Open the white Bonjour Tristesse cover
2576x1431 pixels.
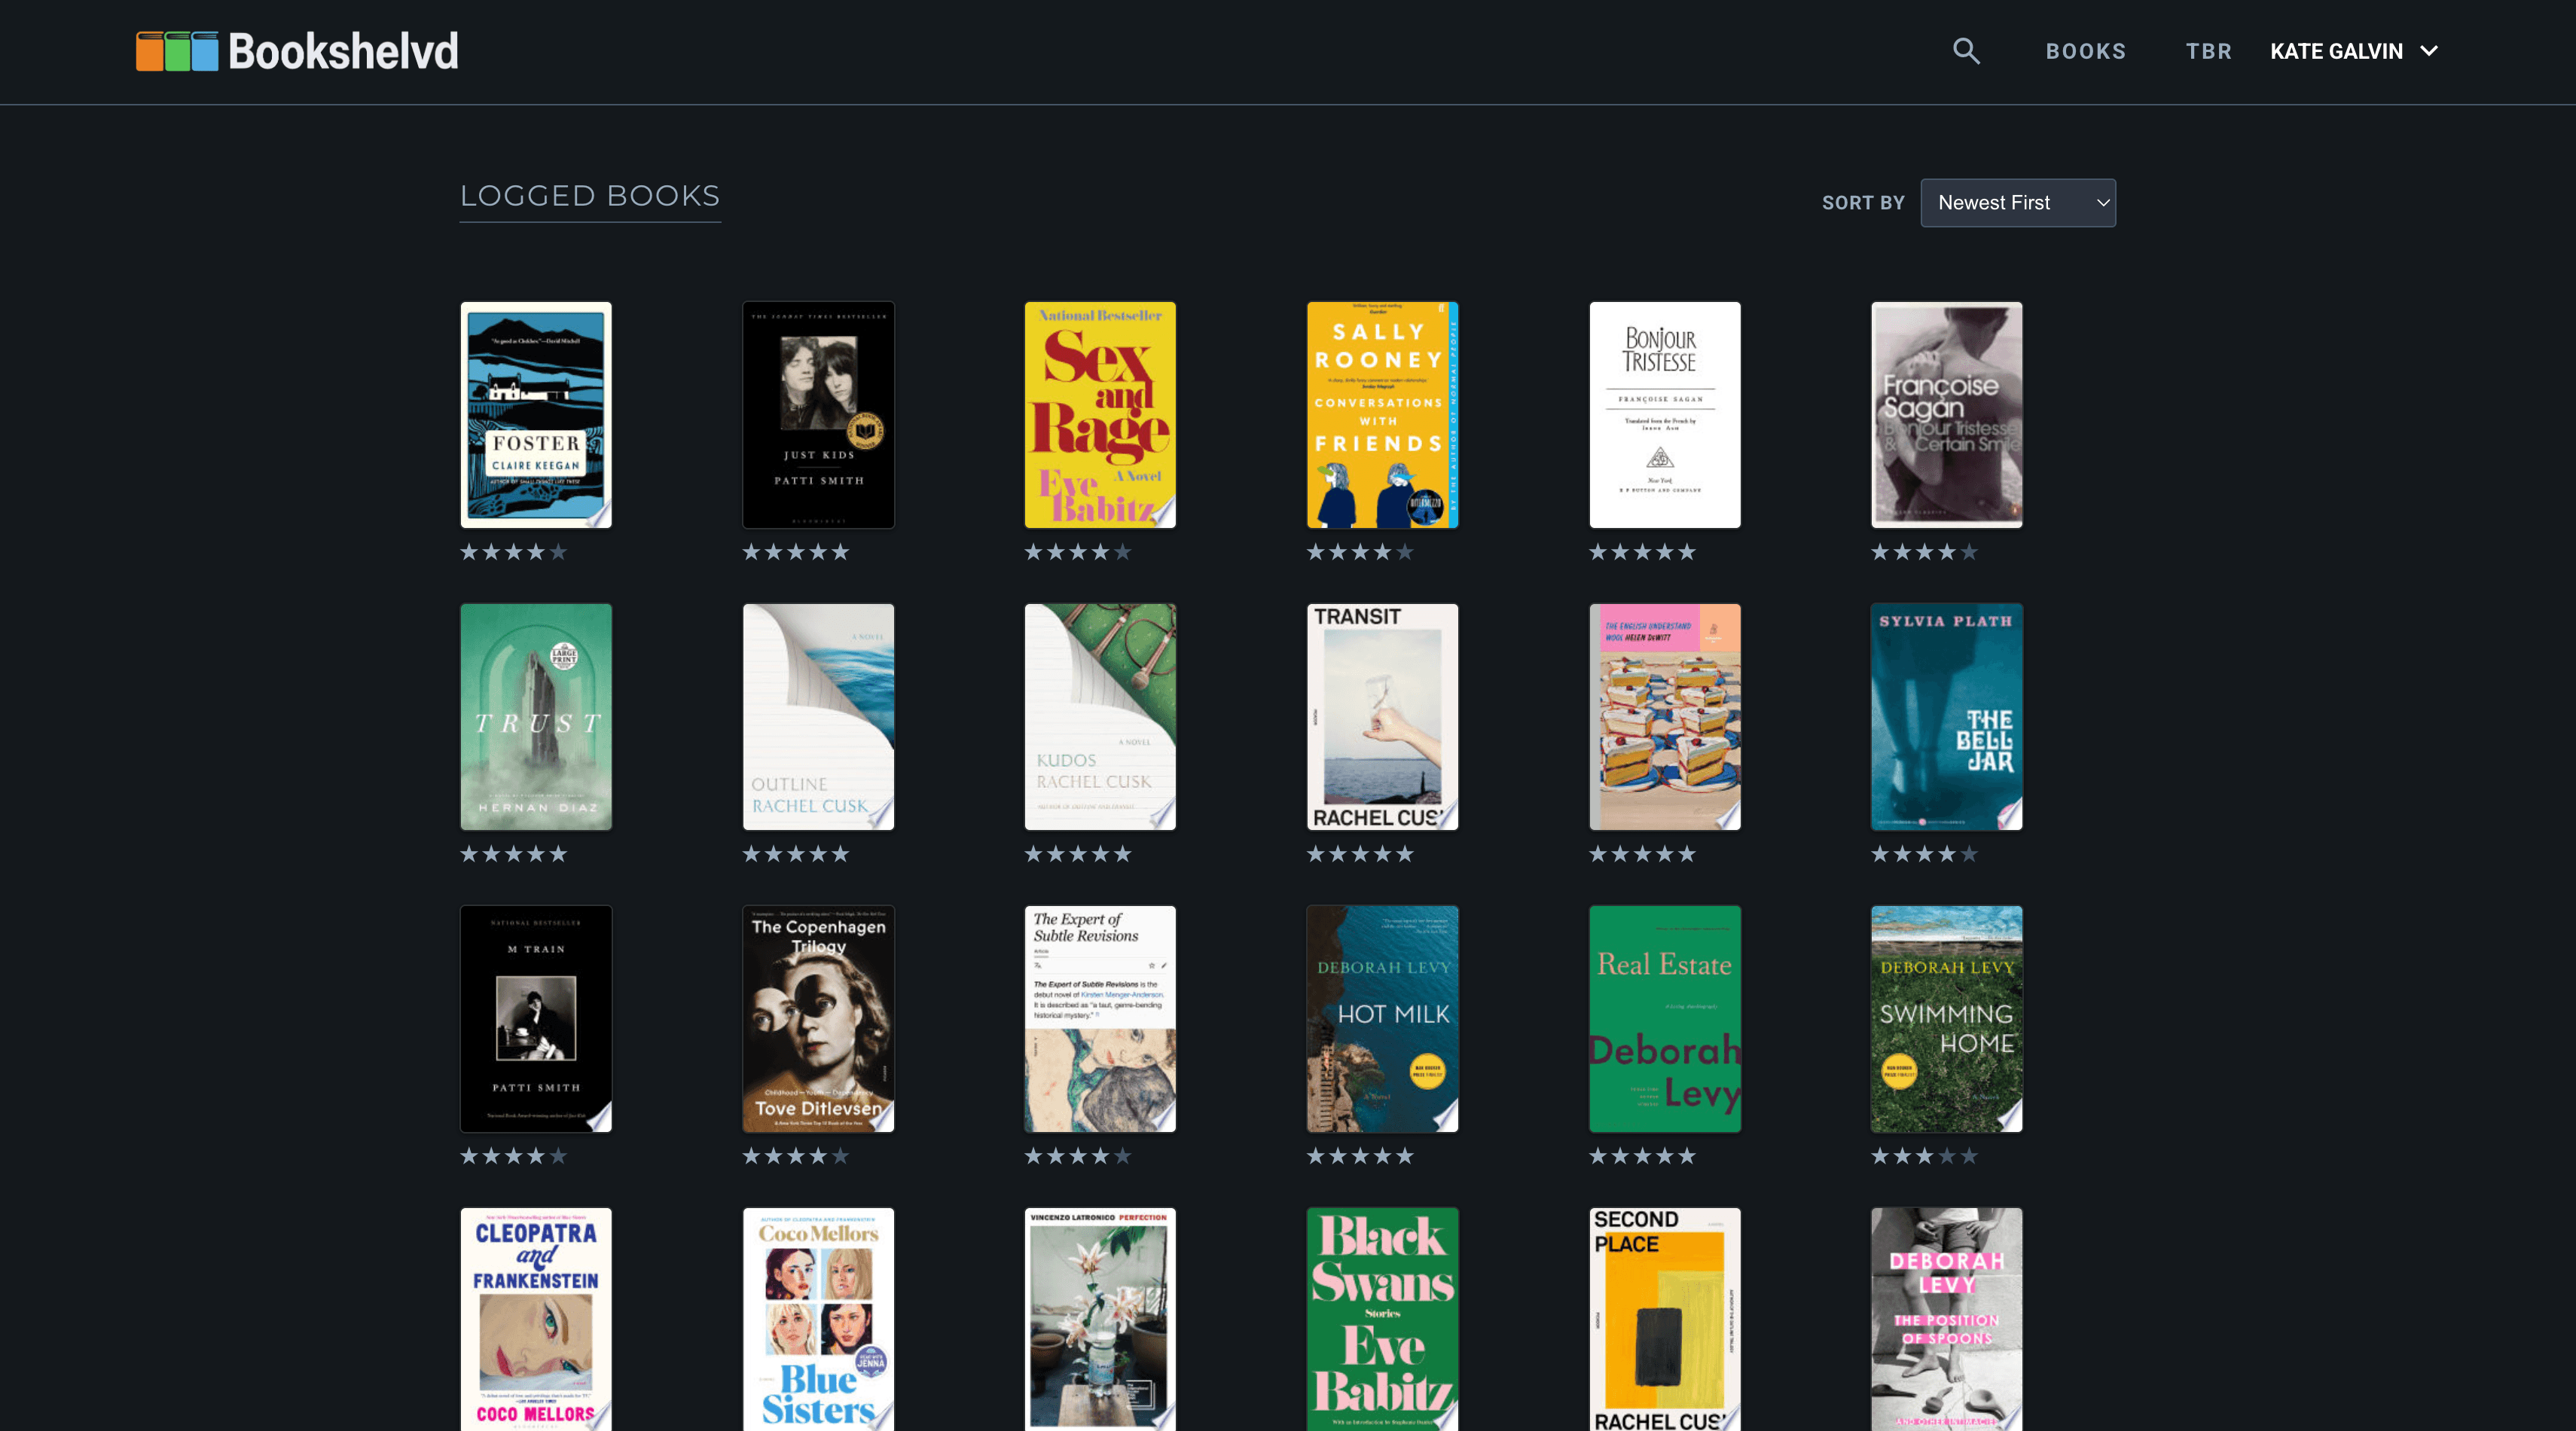1665,415
